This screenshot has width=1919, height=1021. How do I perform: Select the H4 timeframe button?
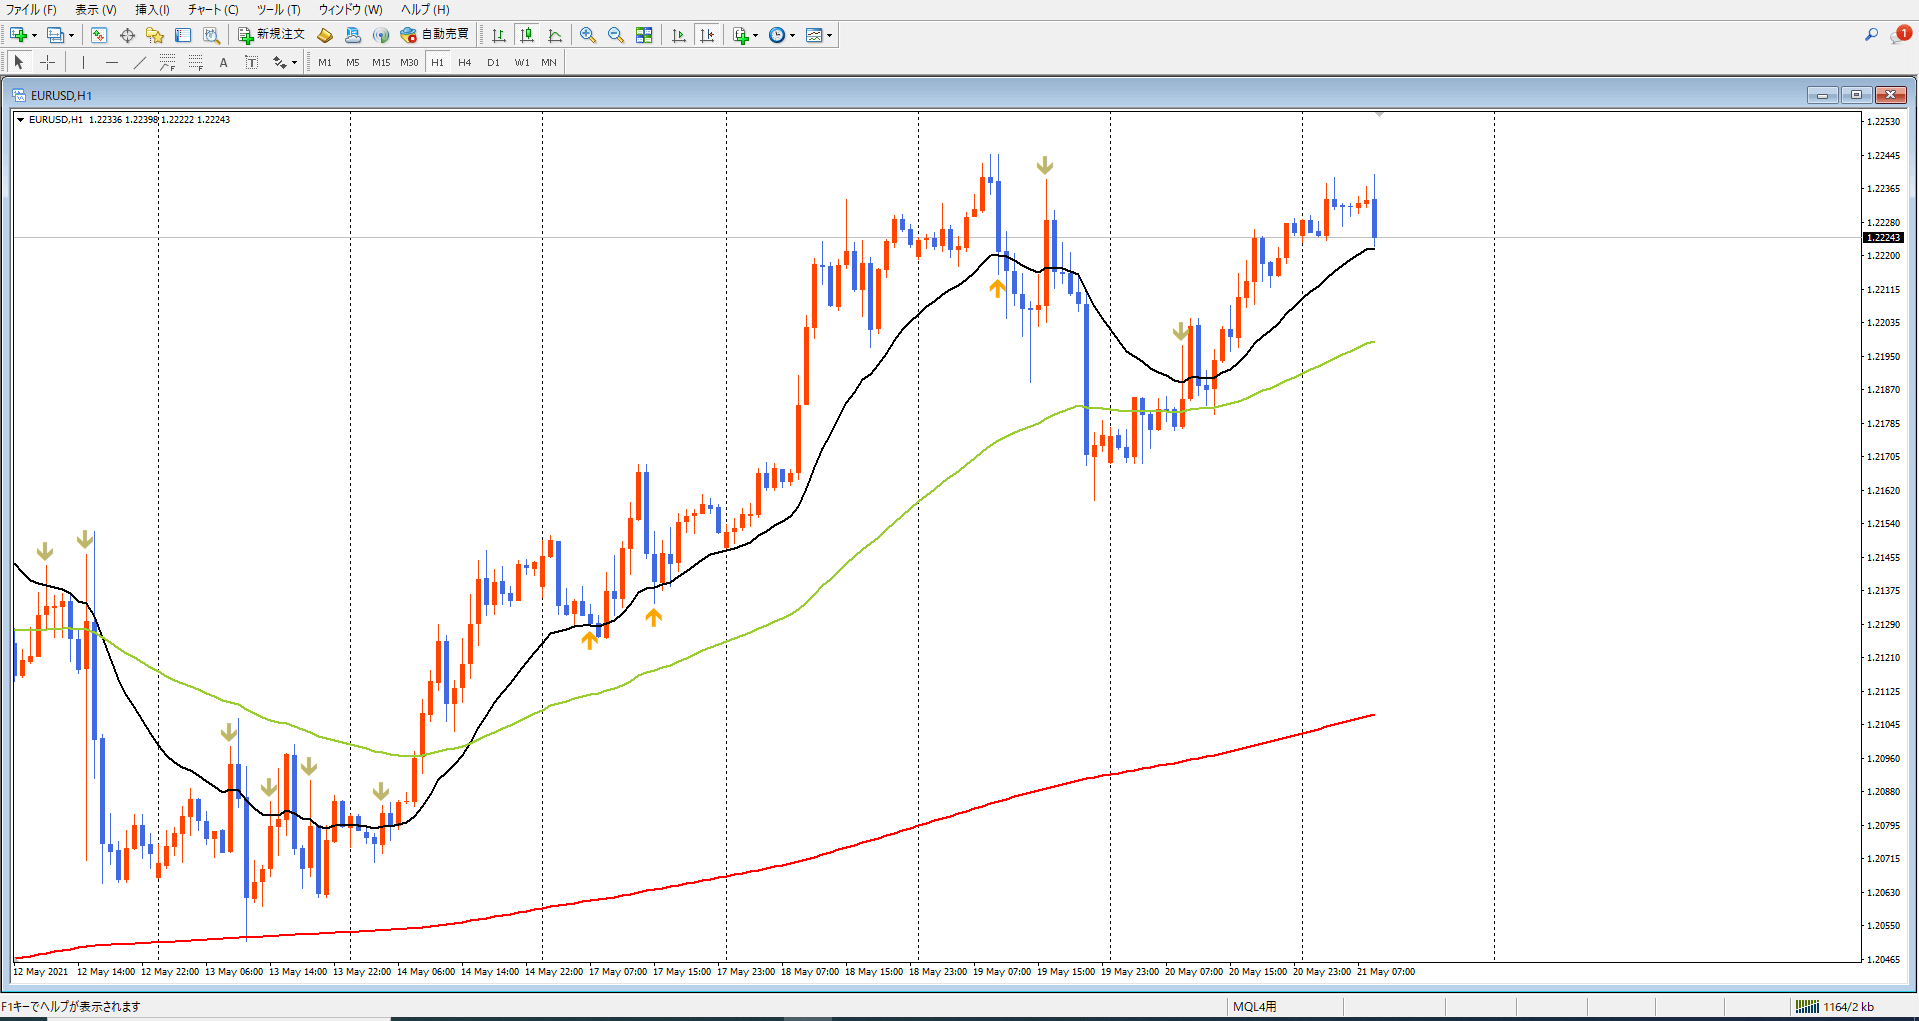(465, 62)
